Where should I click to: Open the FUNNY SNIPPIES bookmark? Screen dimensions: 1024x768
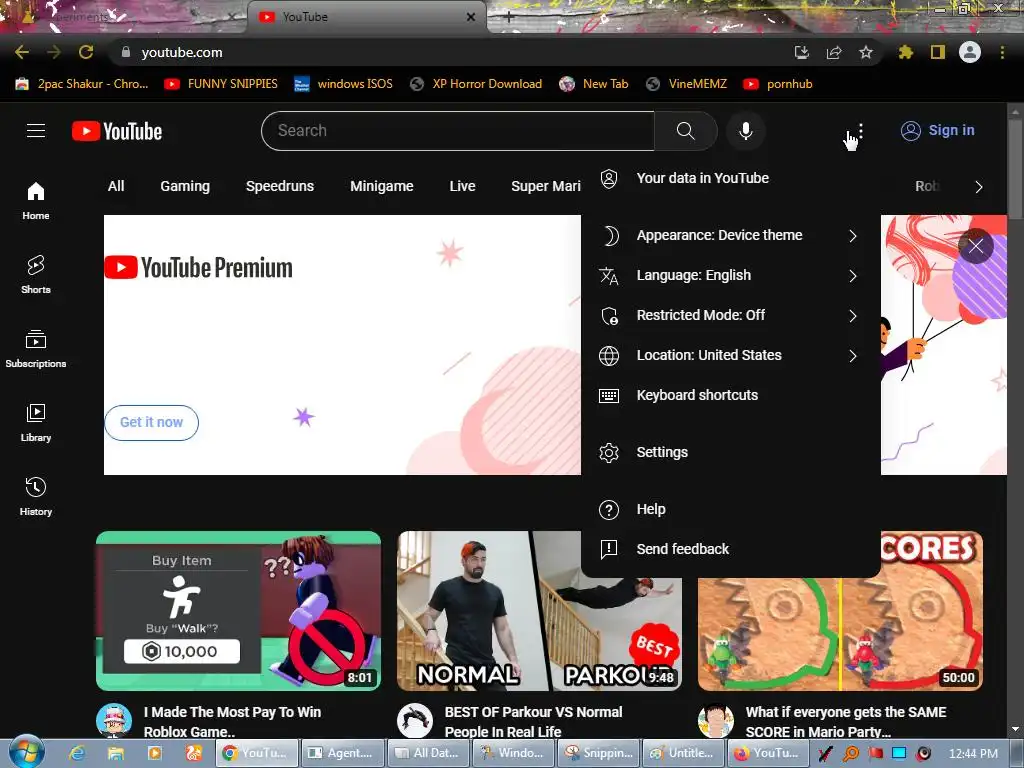point(221,84)
